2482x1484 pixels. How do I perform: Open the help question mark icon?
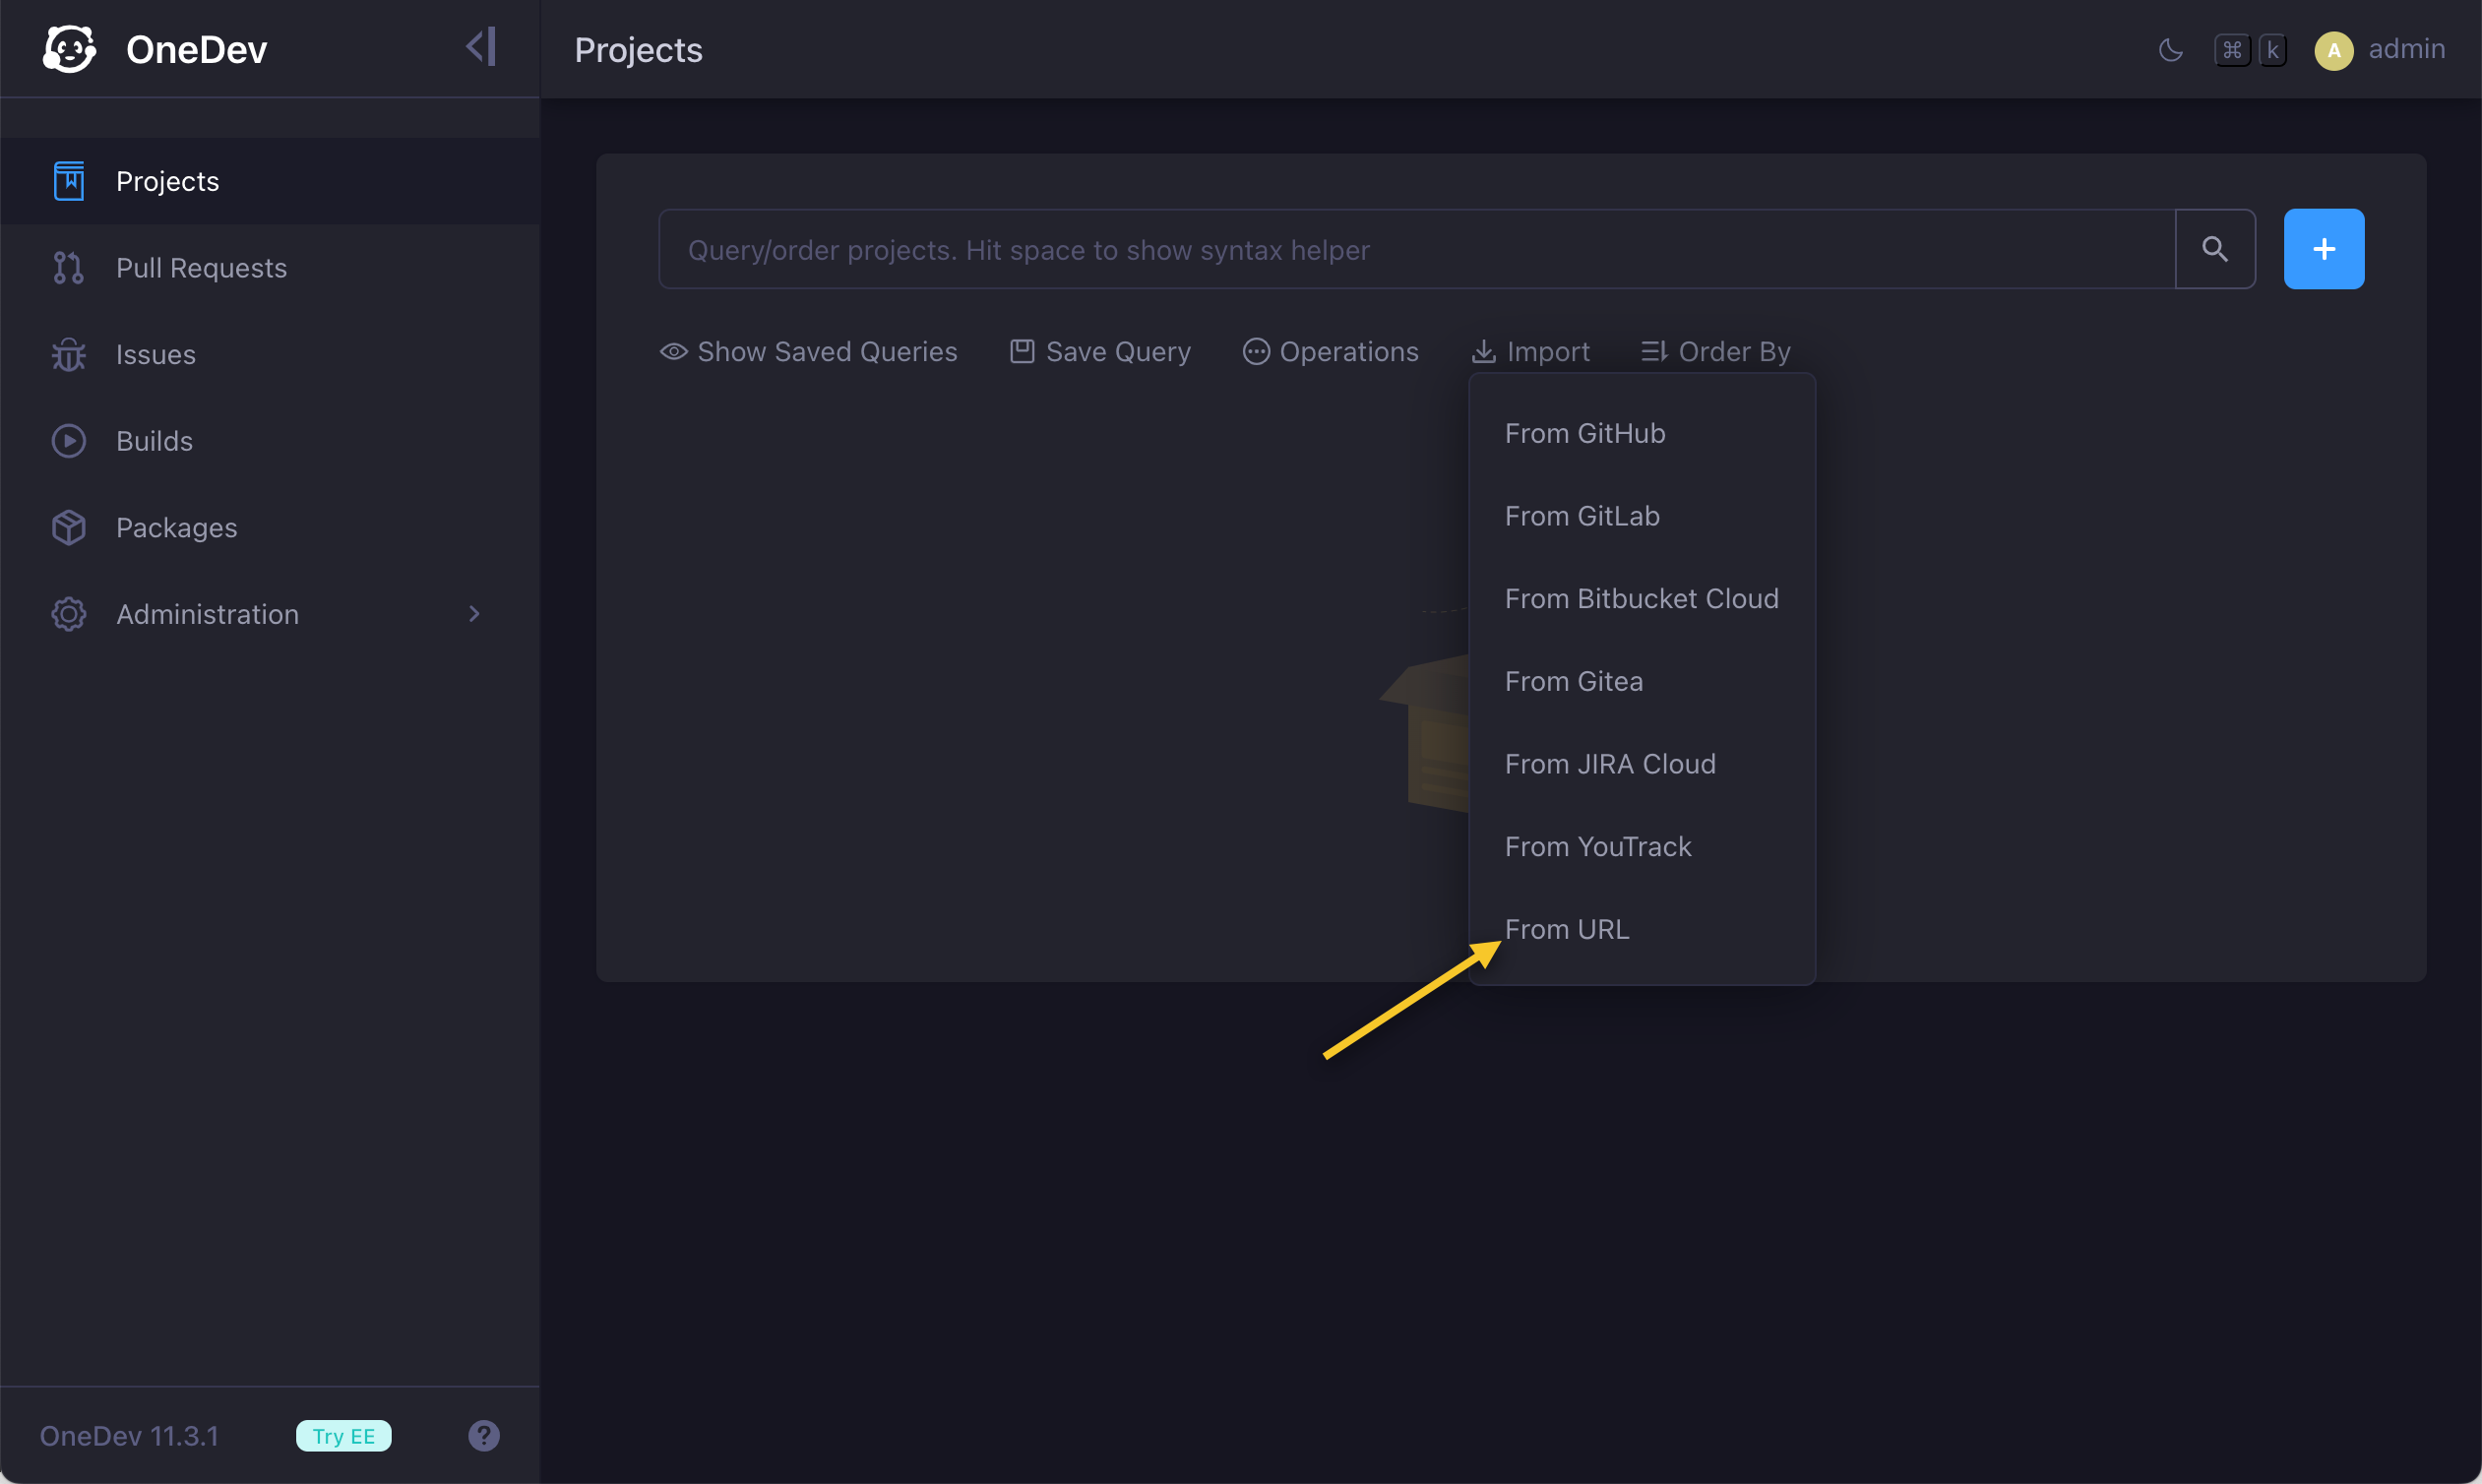(x=484, y=1435)
